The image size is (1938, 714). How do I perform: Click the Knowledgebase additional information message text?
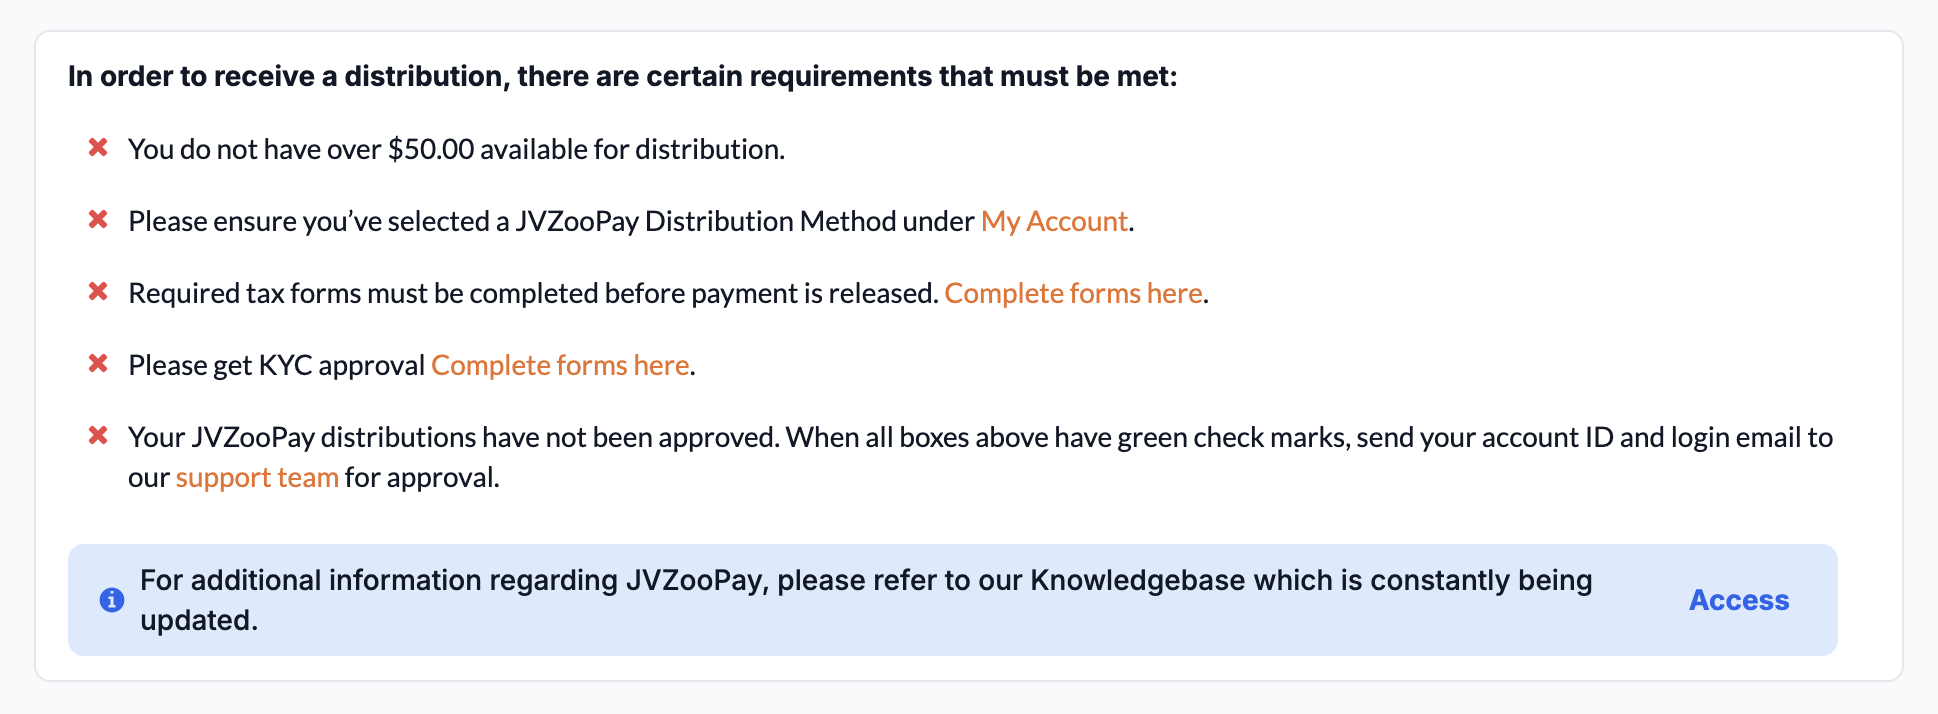(866, 600)
